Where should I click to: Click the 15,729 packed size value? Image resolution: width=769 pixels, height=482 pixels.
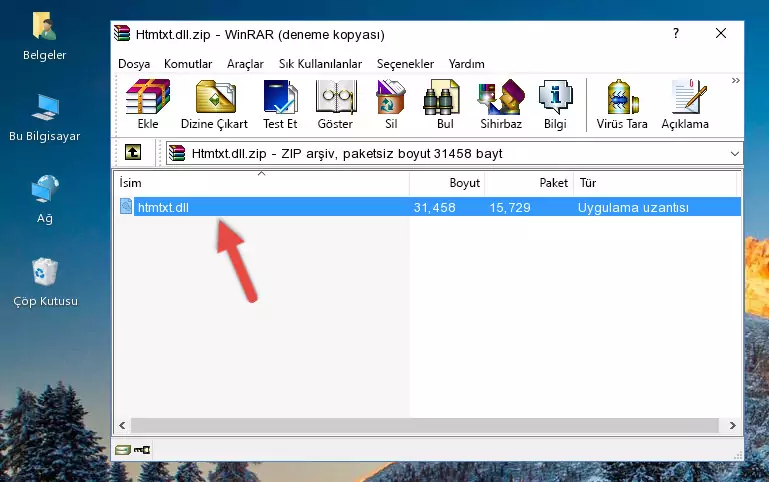click(x=510, y=207)
